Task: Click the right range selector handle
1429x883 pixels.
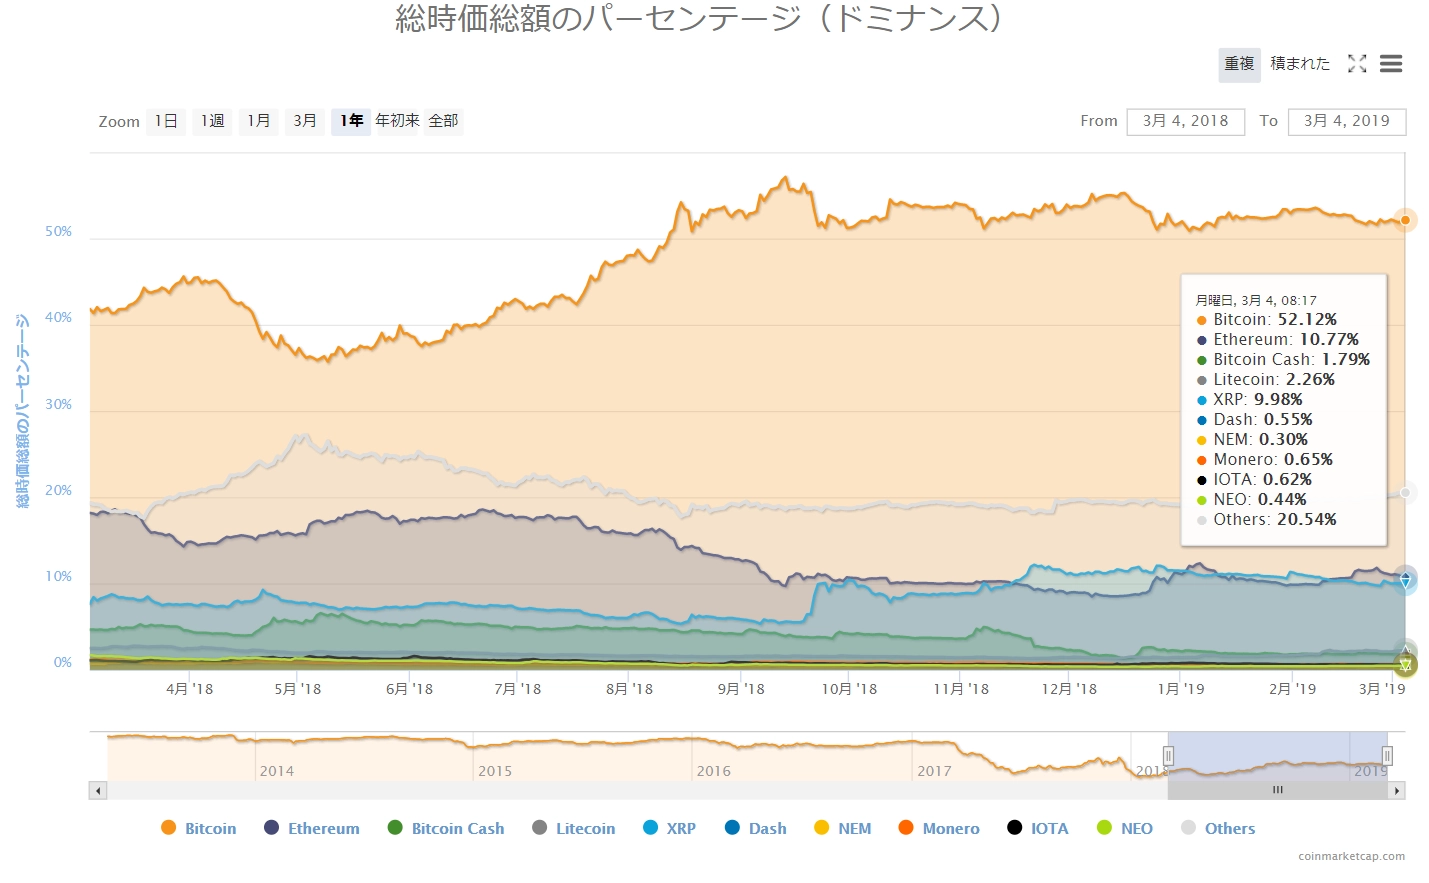Action: (x=1387, y=756)
